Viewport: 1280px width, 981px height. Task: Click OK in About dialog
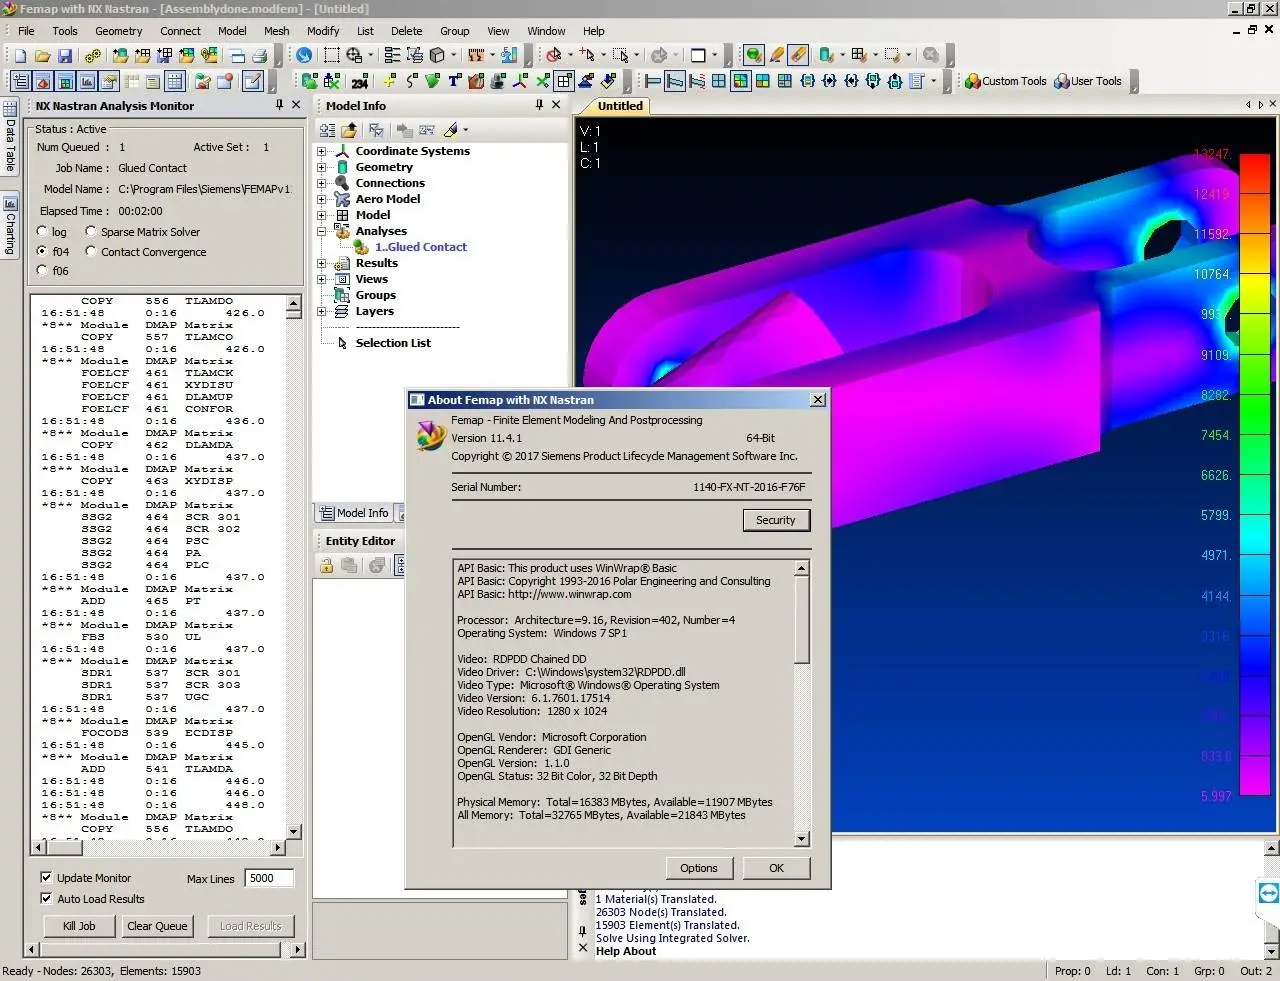pos(776,868)
